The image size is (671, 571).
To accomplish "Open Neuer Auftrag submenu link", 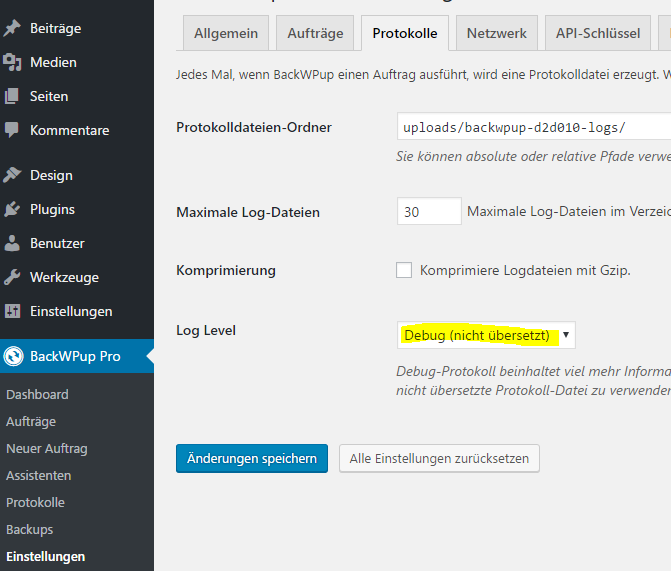I will tap(47, 449).
